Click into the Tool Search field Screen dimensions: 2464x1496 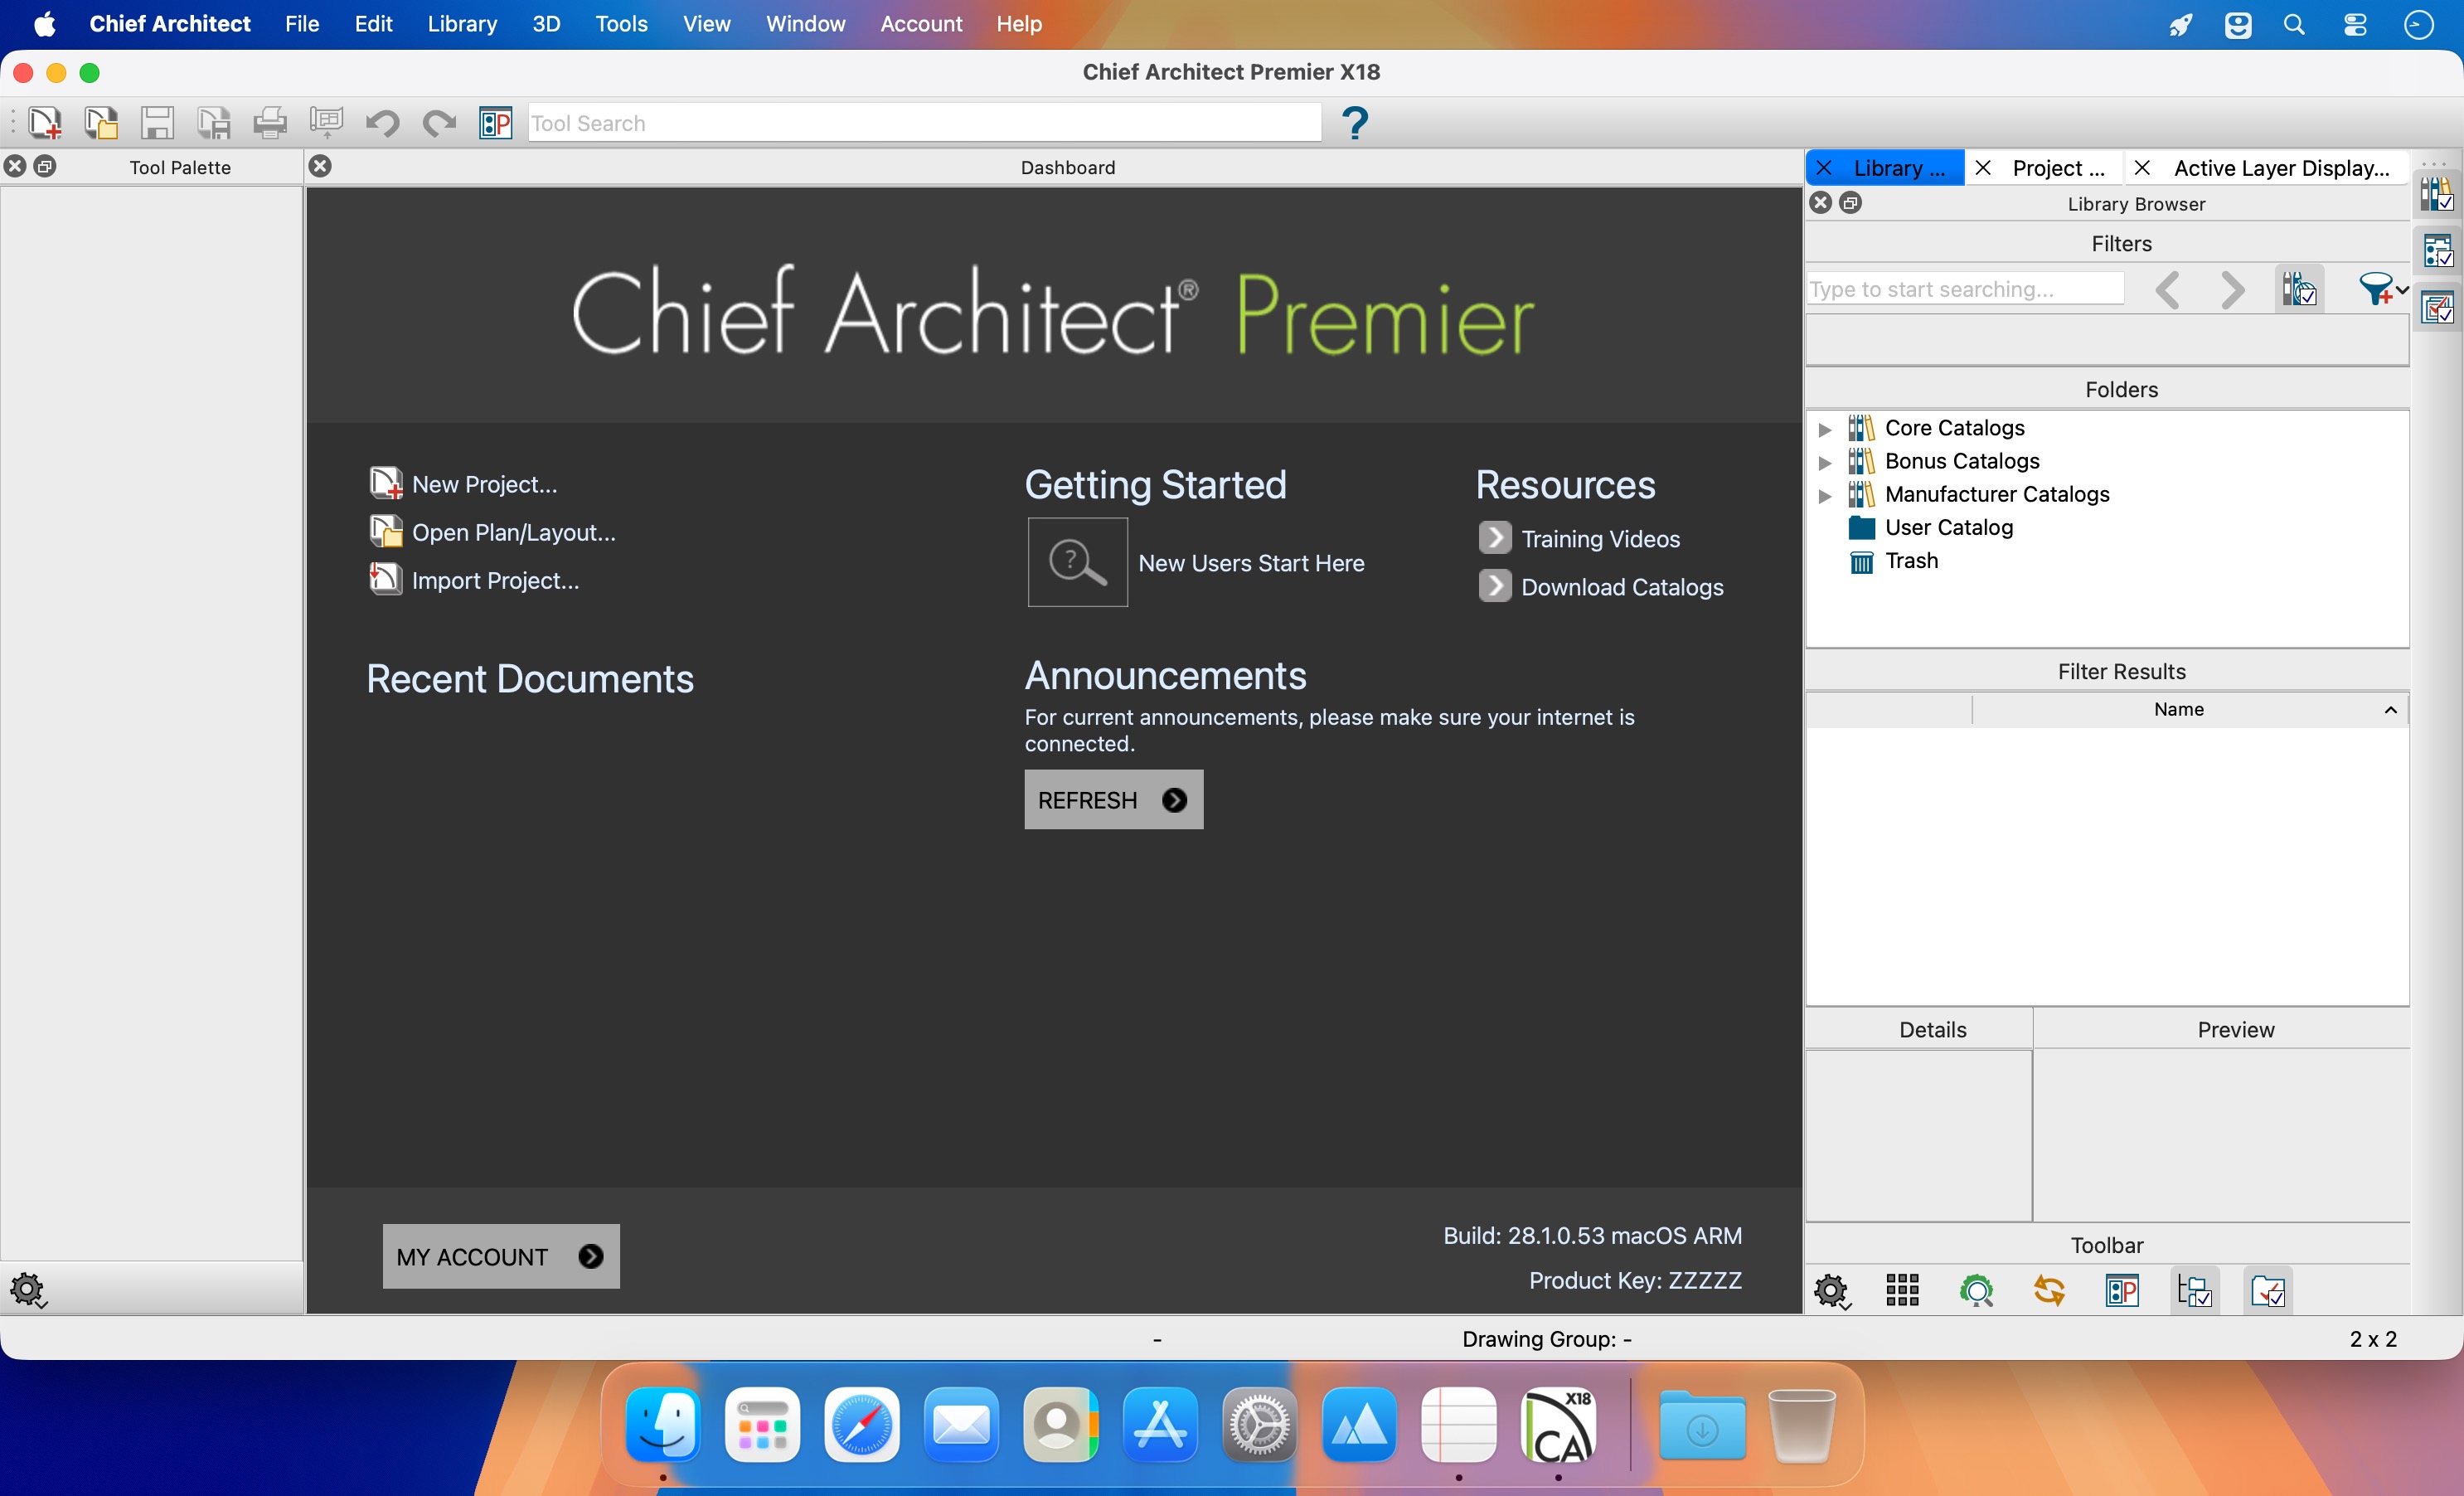click(924, 123)
